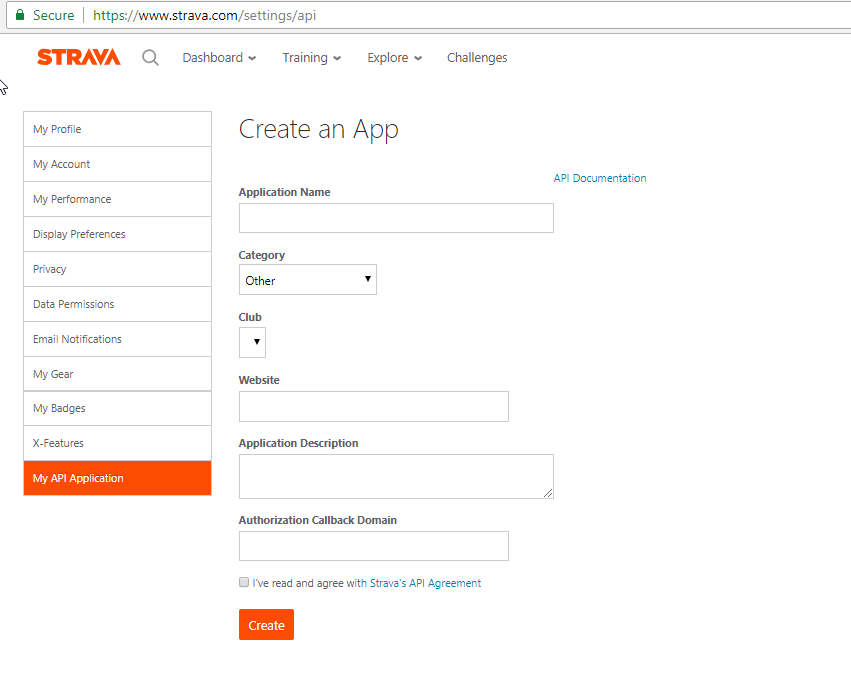Expand the Training dropdown menu
The width and height of the screenshot is (851, 690).
click(x=312, y=58)
